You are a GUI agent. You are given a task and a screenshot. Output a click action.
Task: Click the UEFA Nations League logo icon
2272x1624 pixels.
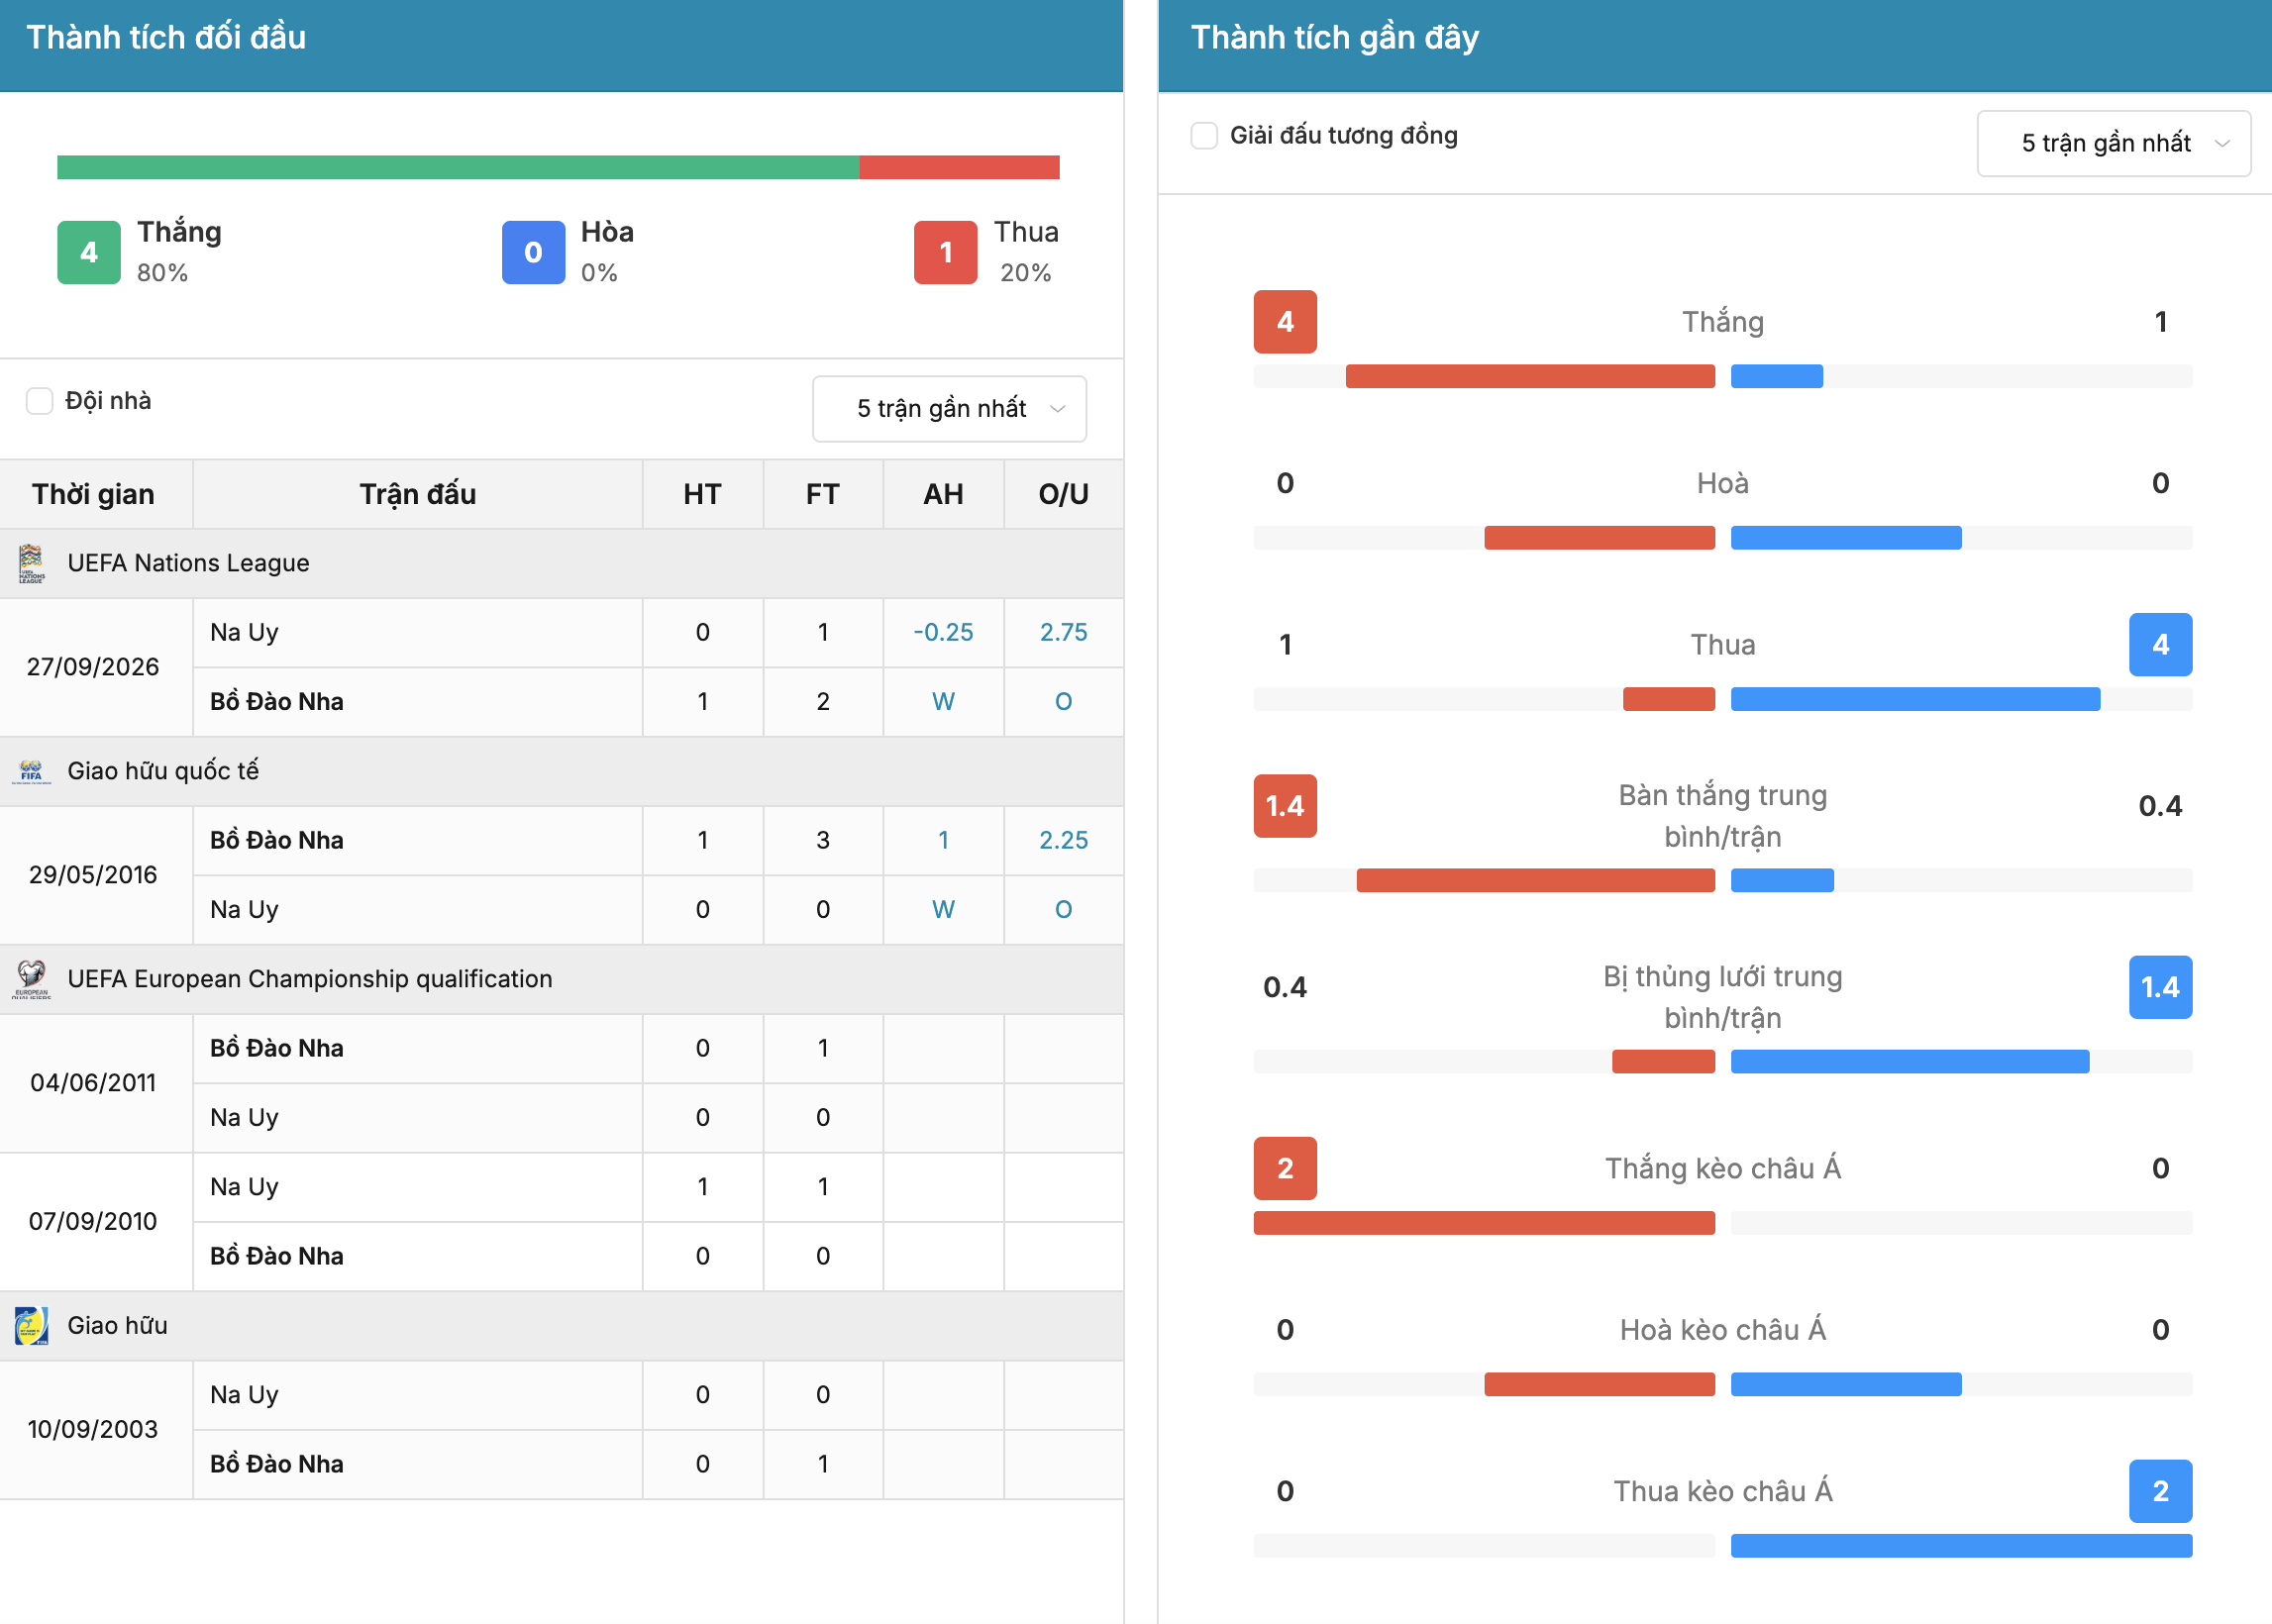31,563
